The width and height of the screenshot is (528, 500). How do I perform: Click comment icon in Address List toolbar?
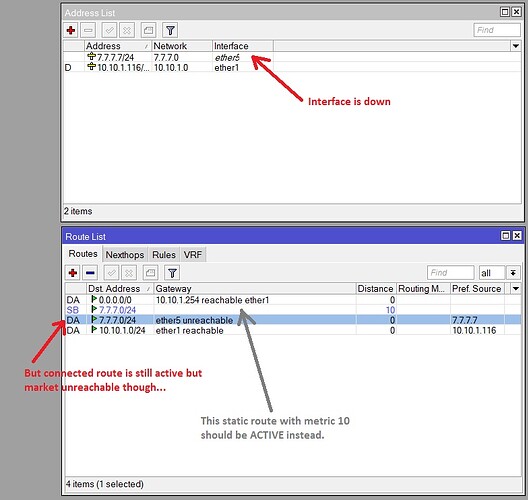click(148, 30)
